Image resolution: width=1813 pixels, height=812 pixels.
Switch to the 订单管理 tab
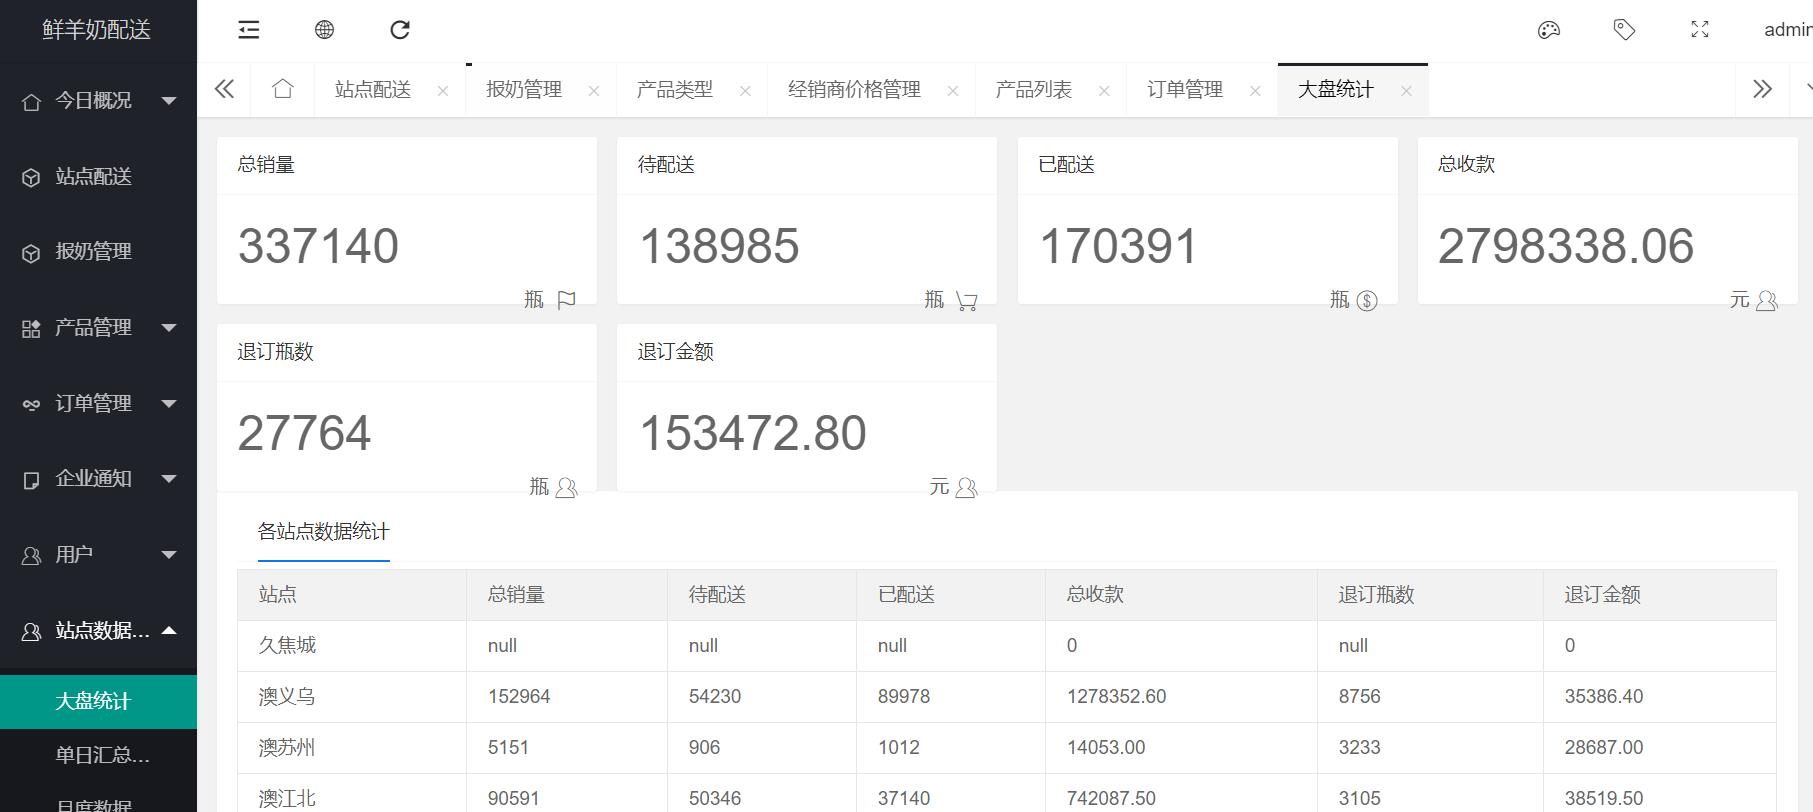tap(1185, 89)
